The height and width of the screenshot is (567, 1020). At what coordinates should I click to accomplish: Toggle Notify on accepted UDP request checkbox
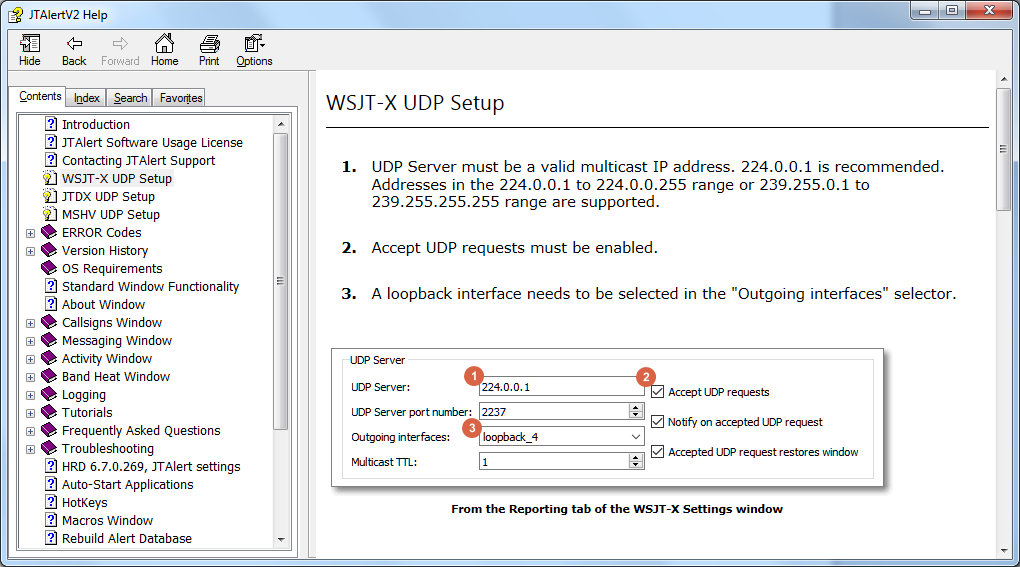(x=658, y=422)
